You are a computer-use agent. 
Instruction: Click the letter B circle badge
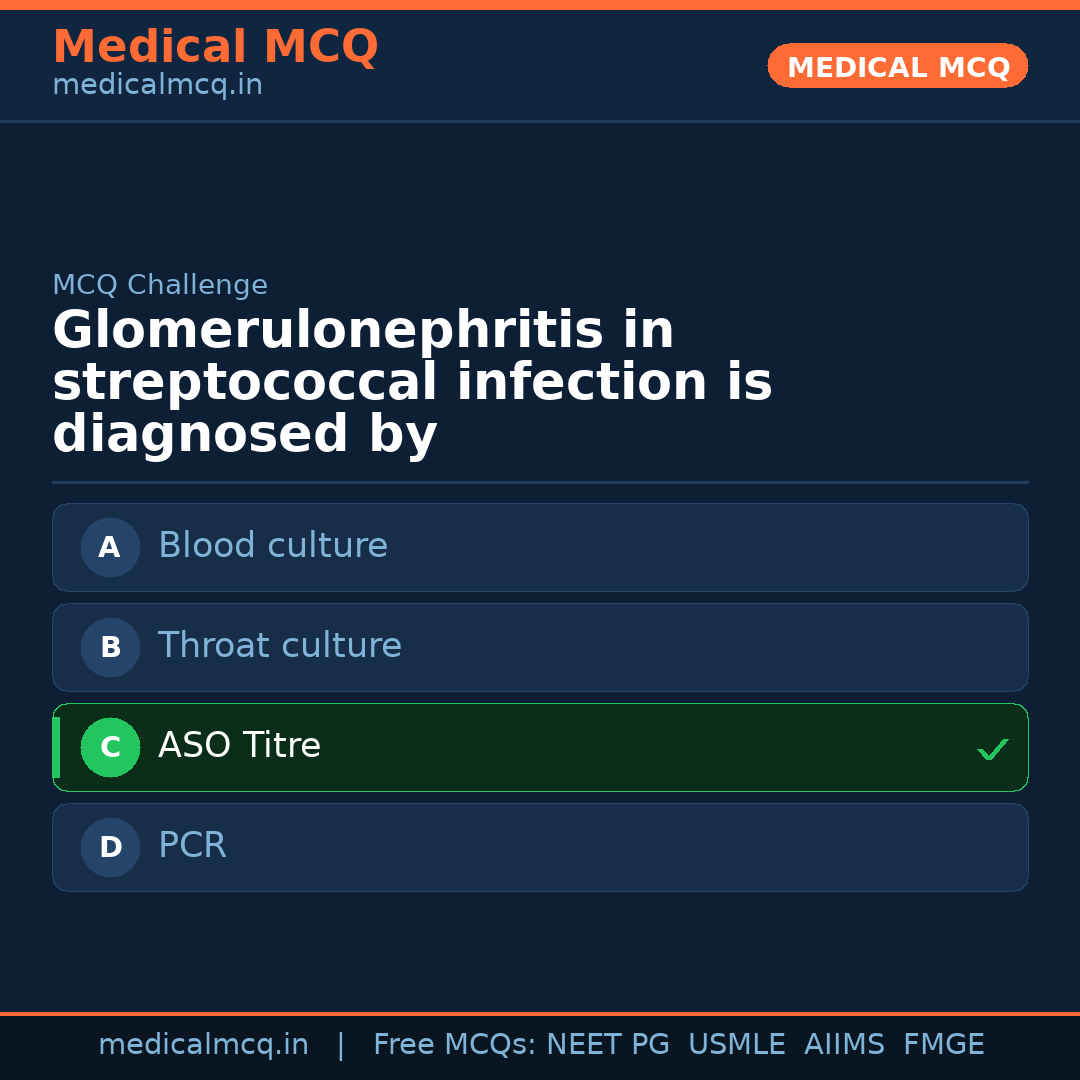[x=110, y=647]
